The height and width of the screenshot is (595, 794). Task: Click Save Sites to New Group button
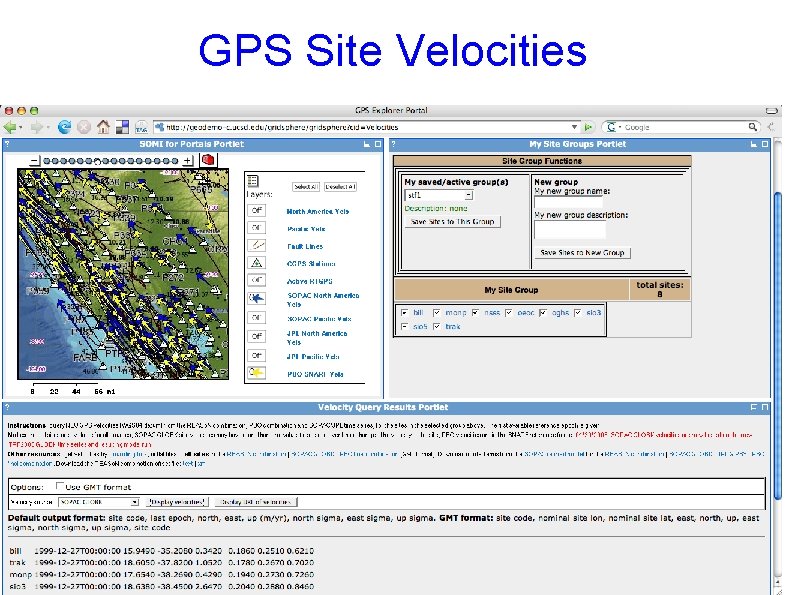pyautogui.click(x=582, y=253)
